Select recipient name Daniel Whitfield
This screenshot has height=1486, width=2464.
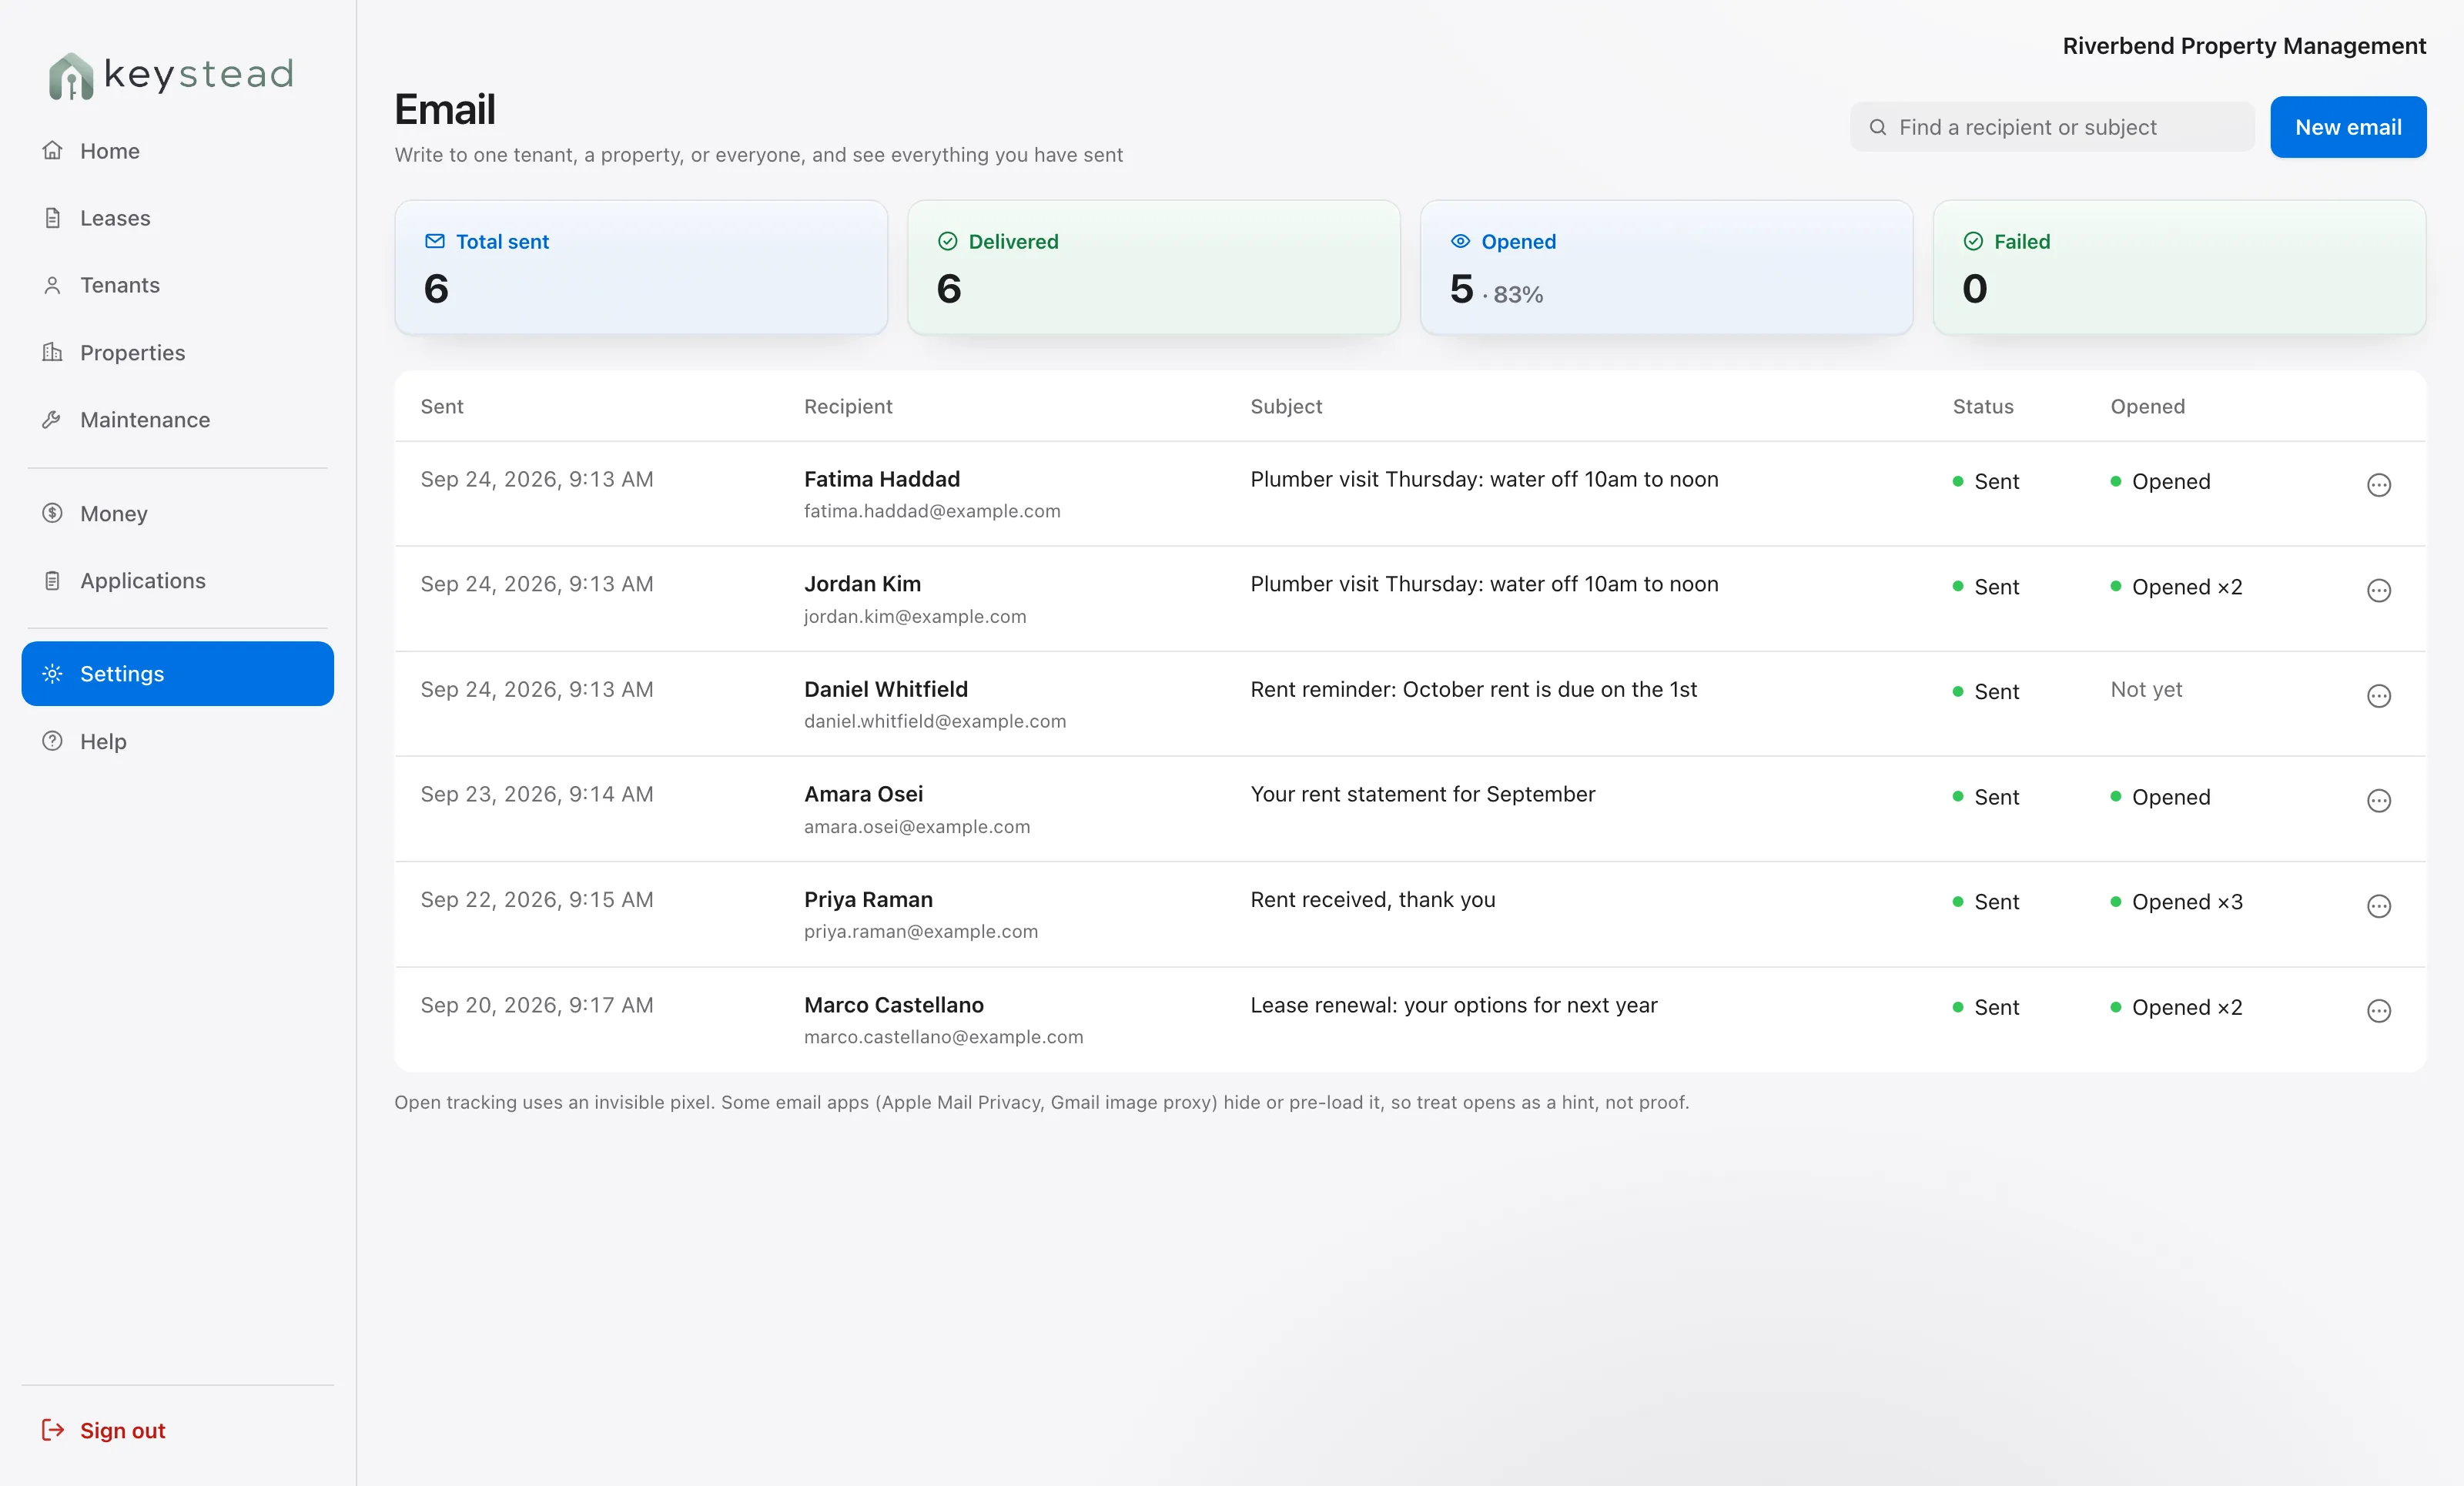[886, 689]
